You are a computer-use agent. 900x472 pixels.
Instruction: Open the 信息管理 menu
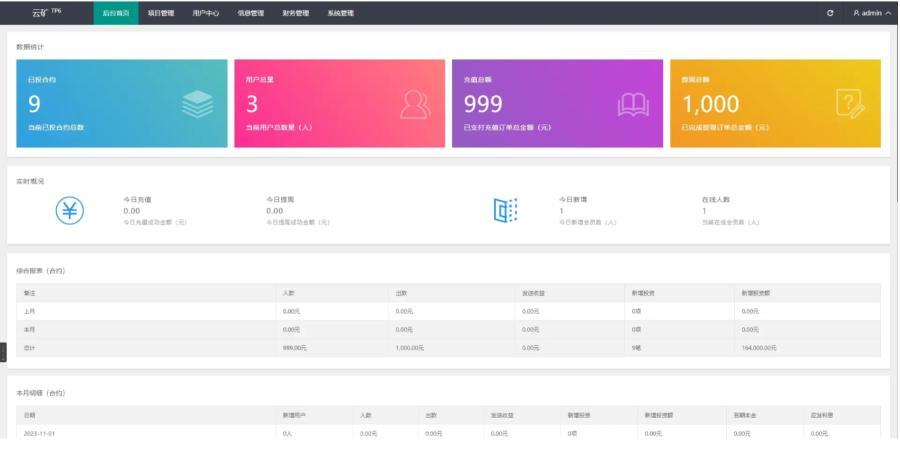[251, 13]
